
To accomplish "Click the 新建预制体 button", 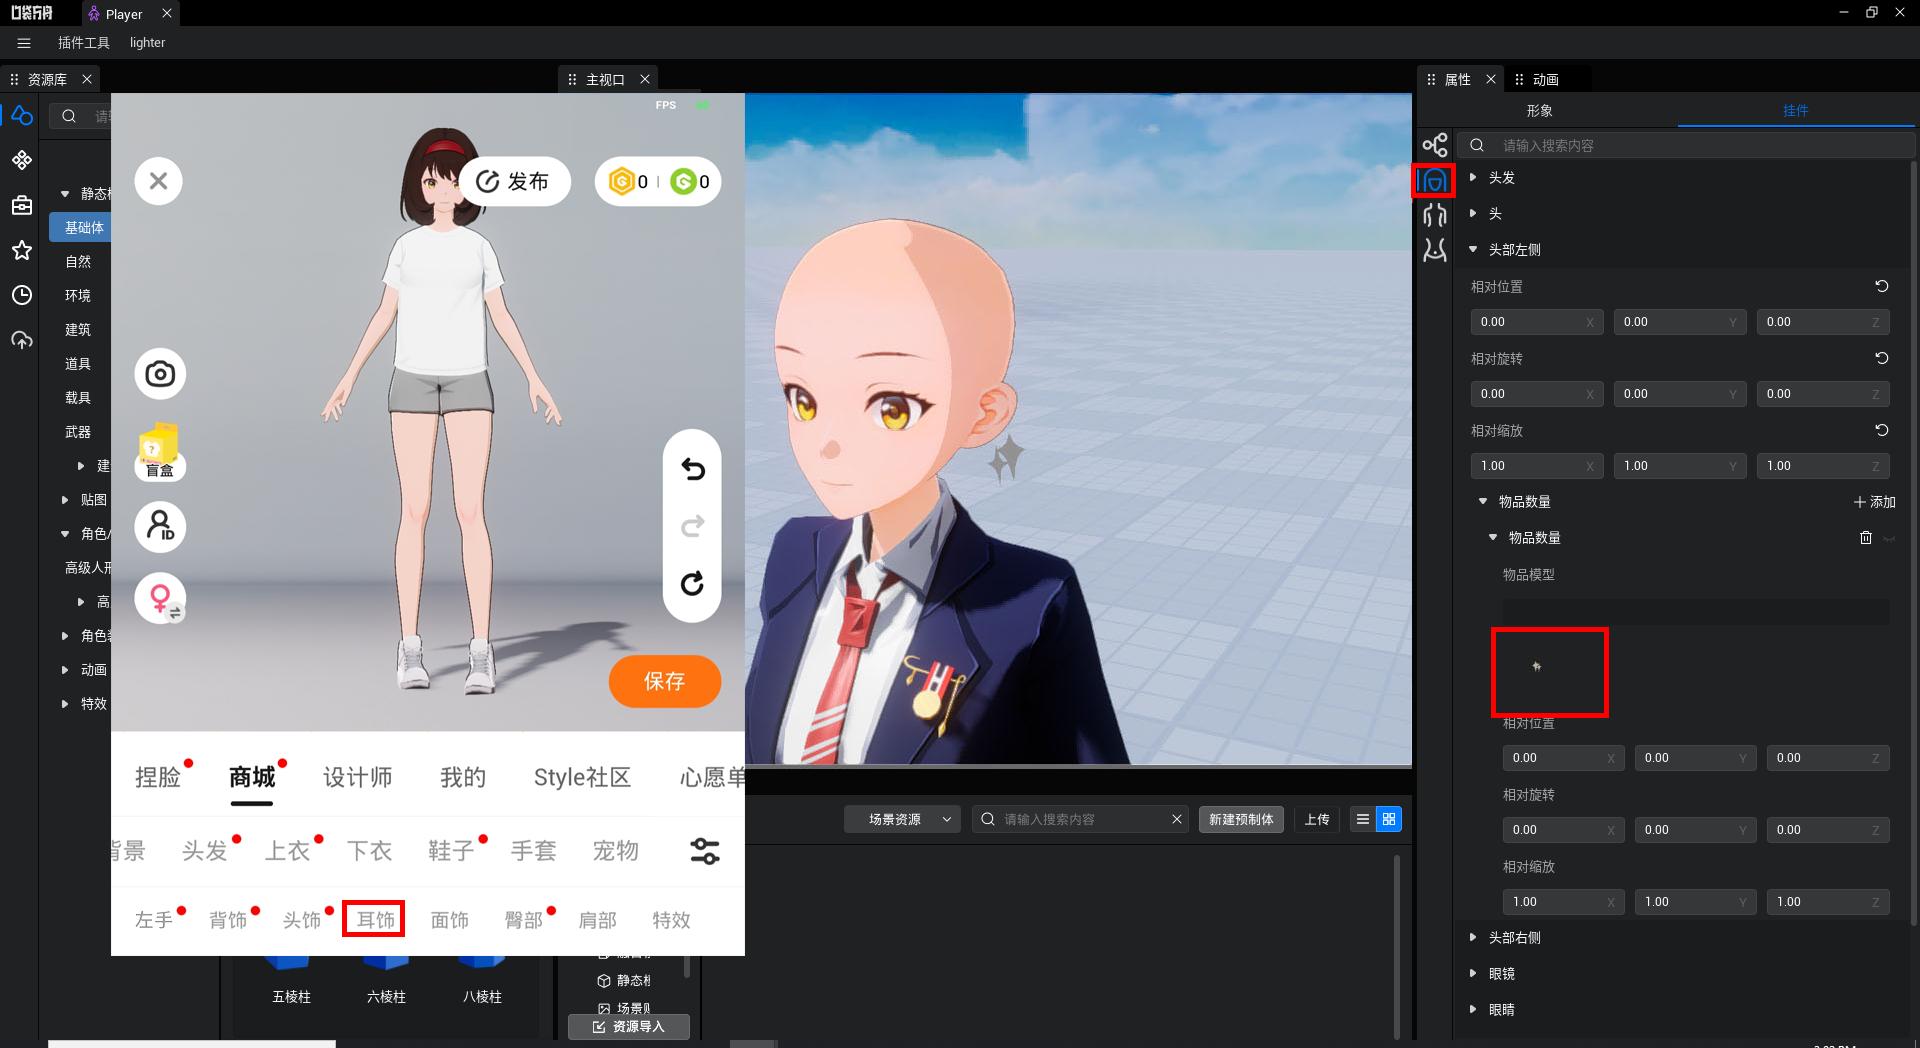I will pos(1241,819).
